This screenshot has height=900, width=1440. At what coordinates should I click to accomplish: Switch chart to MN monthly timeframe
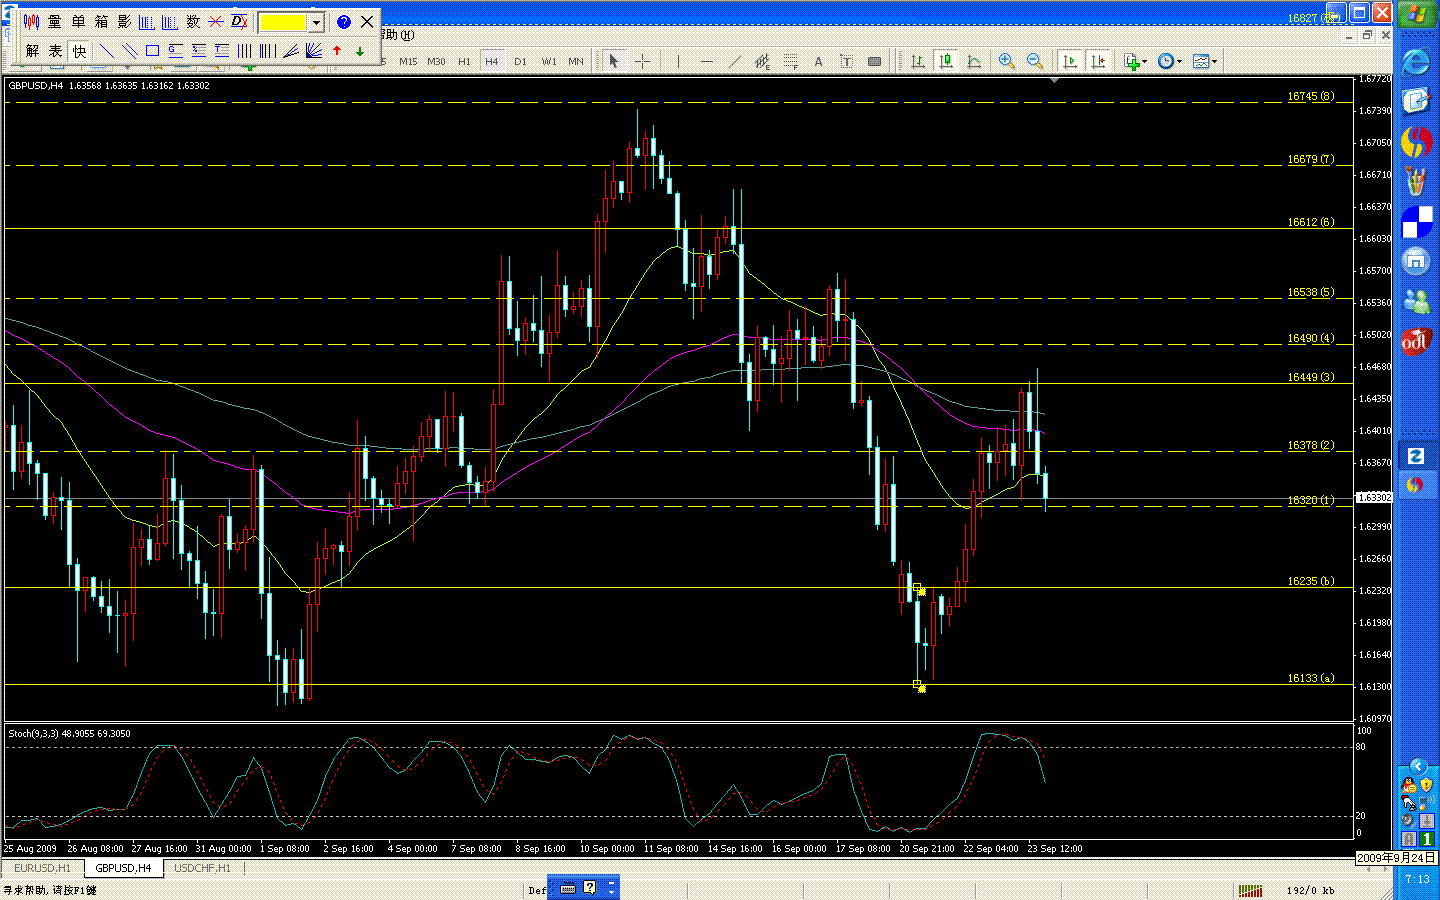[576, 61]
